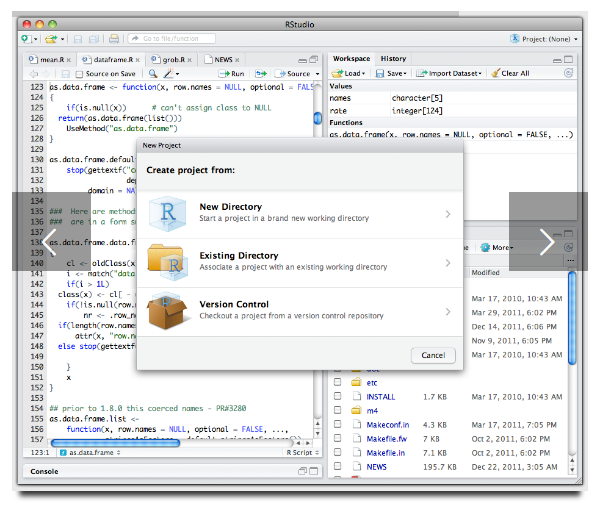
Task: Maximize the Console pane
Action: (314, 471)
